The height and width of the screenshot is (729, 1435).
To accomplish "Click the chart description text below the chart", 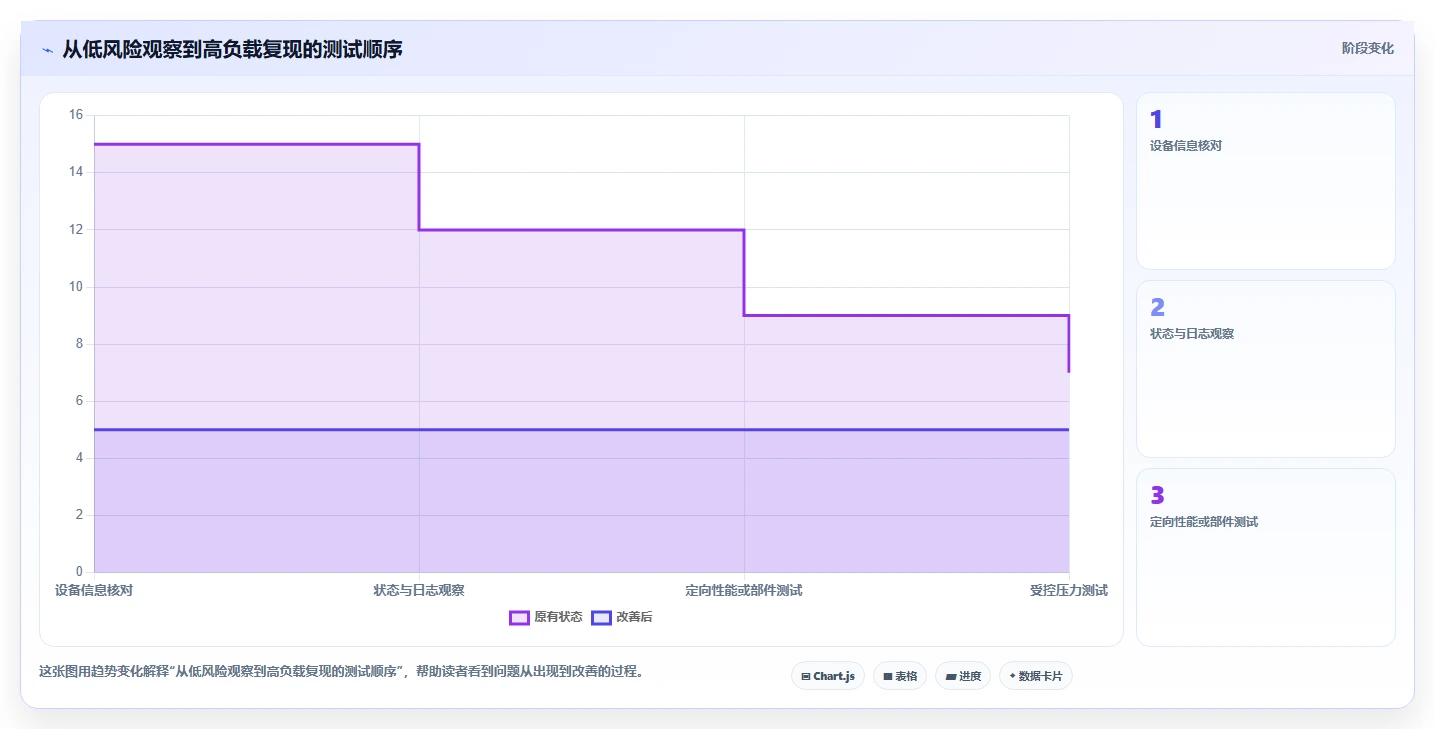I will tap(341, 672).
